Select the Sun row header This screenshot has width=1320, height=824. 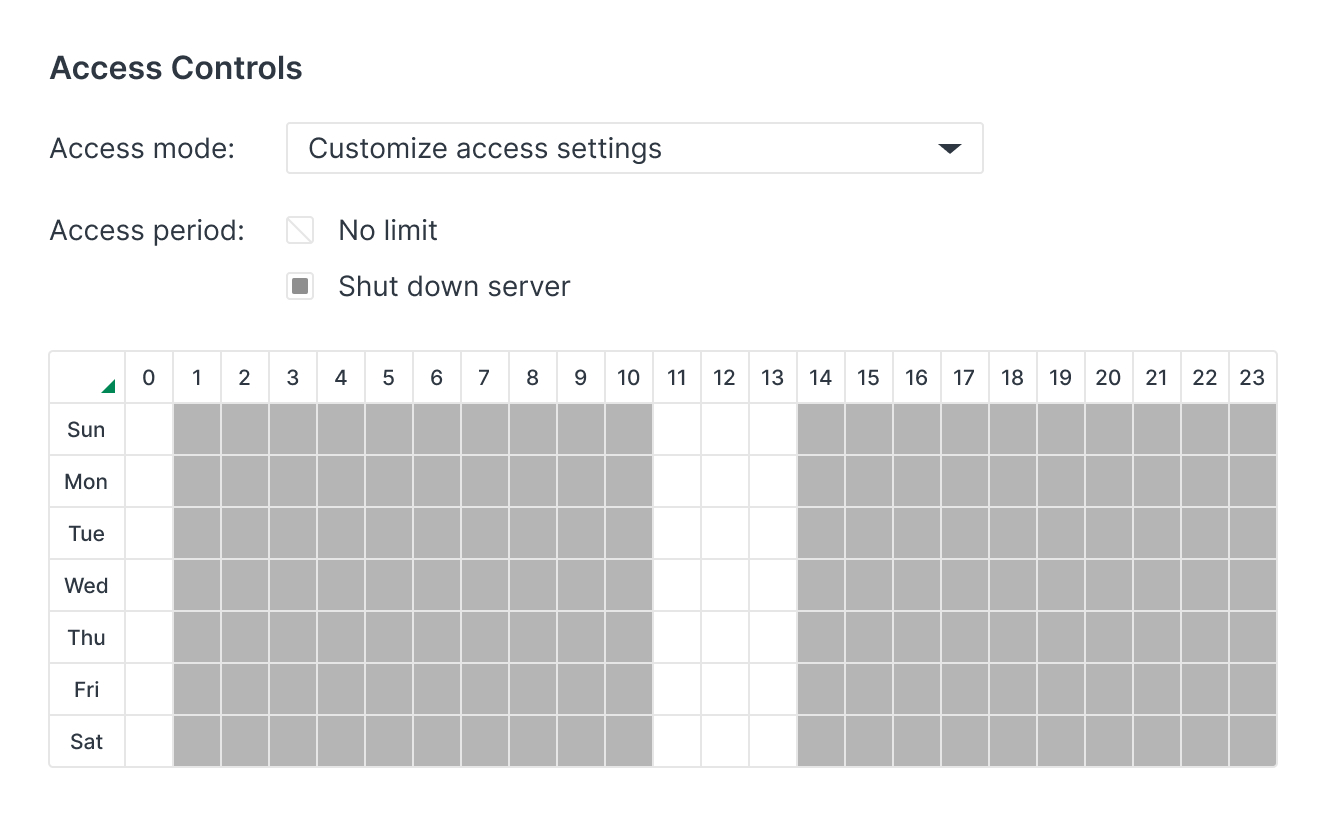tap(87, 430)
